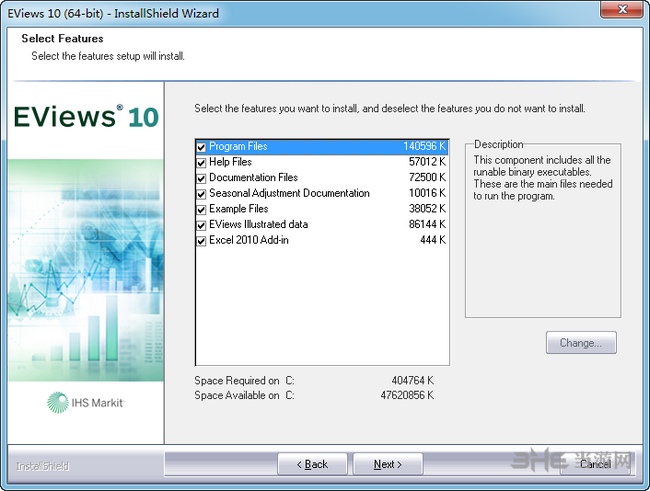Screen dimensions: 650x491
Task: Click the 86144 K size value
Action: click(427, 224)
